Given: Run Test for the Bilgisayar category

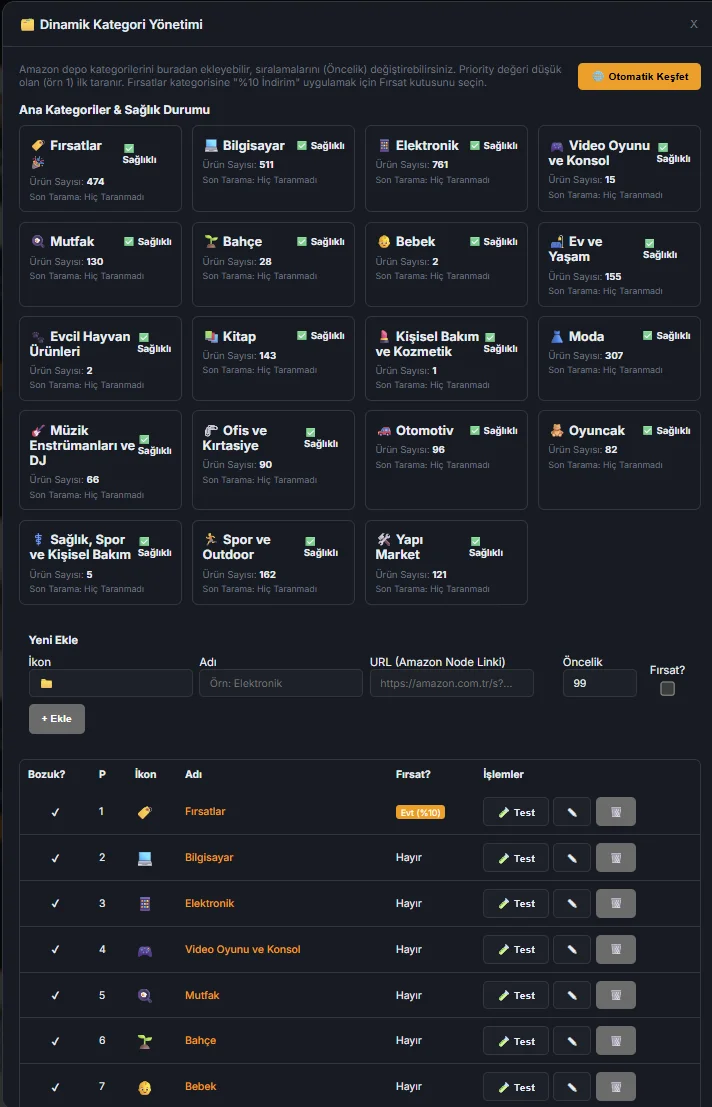Looking at the screenshot, I should [516, 858].
